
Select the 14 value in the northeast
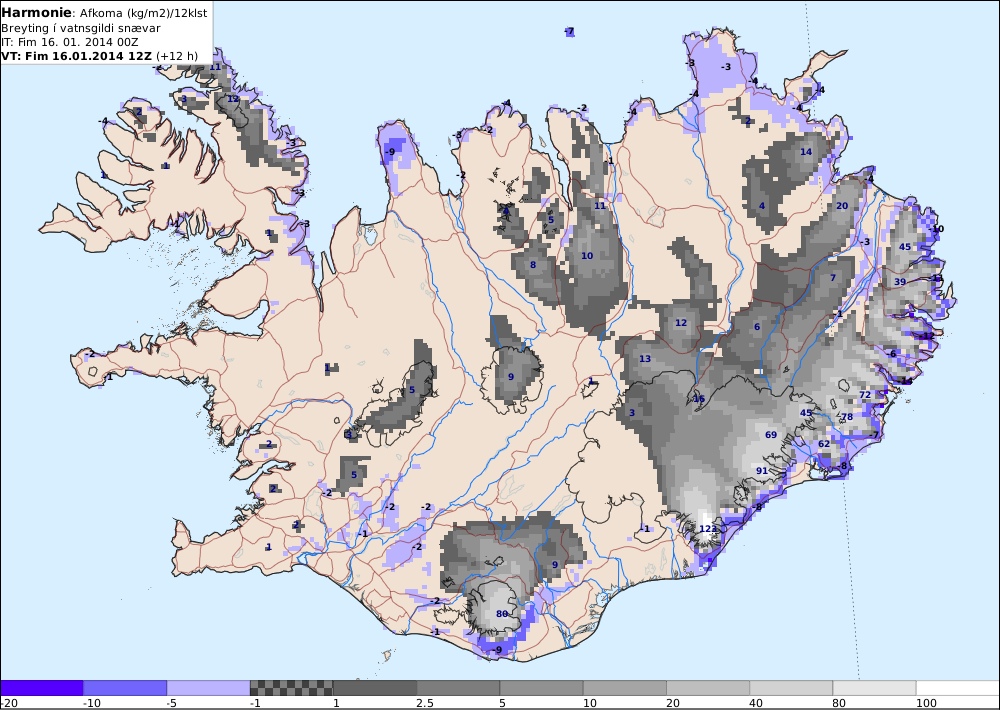[x=806, y=152]
